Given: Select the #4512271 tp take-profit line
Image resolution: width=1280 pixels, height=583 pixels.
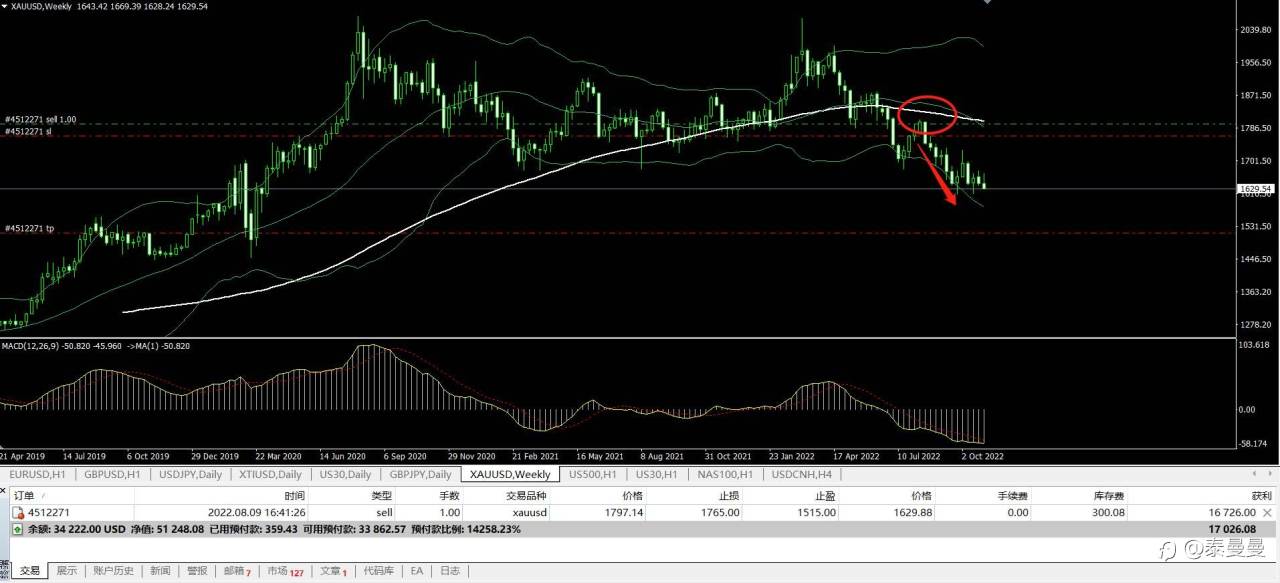Looking at the screenshot, I should (28, 228).
